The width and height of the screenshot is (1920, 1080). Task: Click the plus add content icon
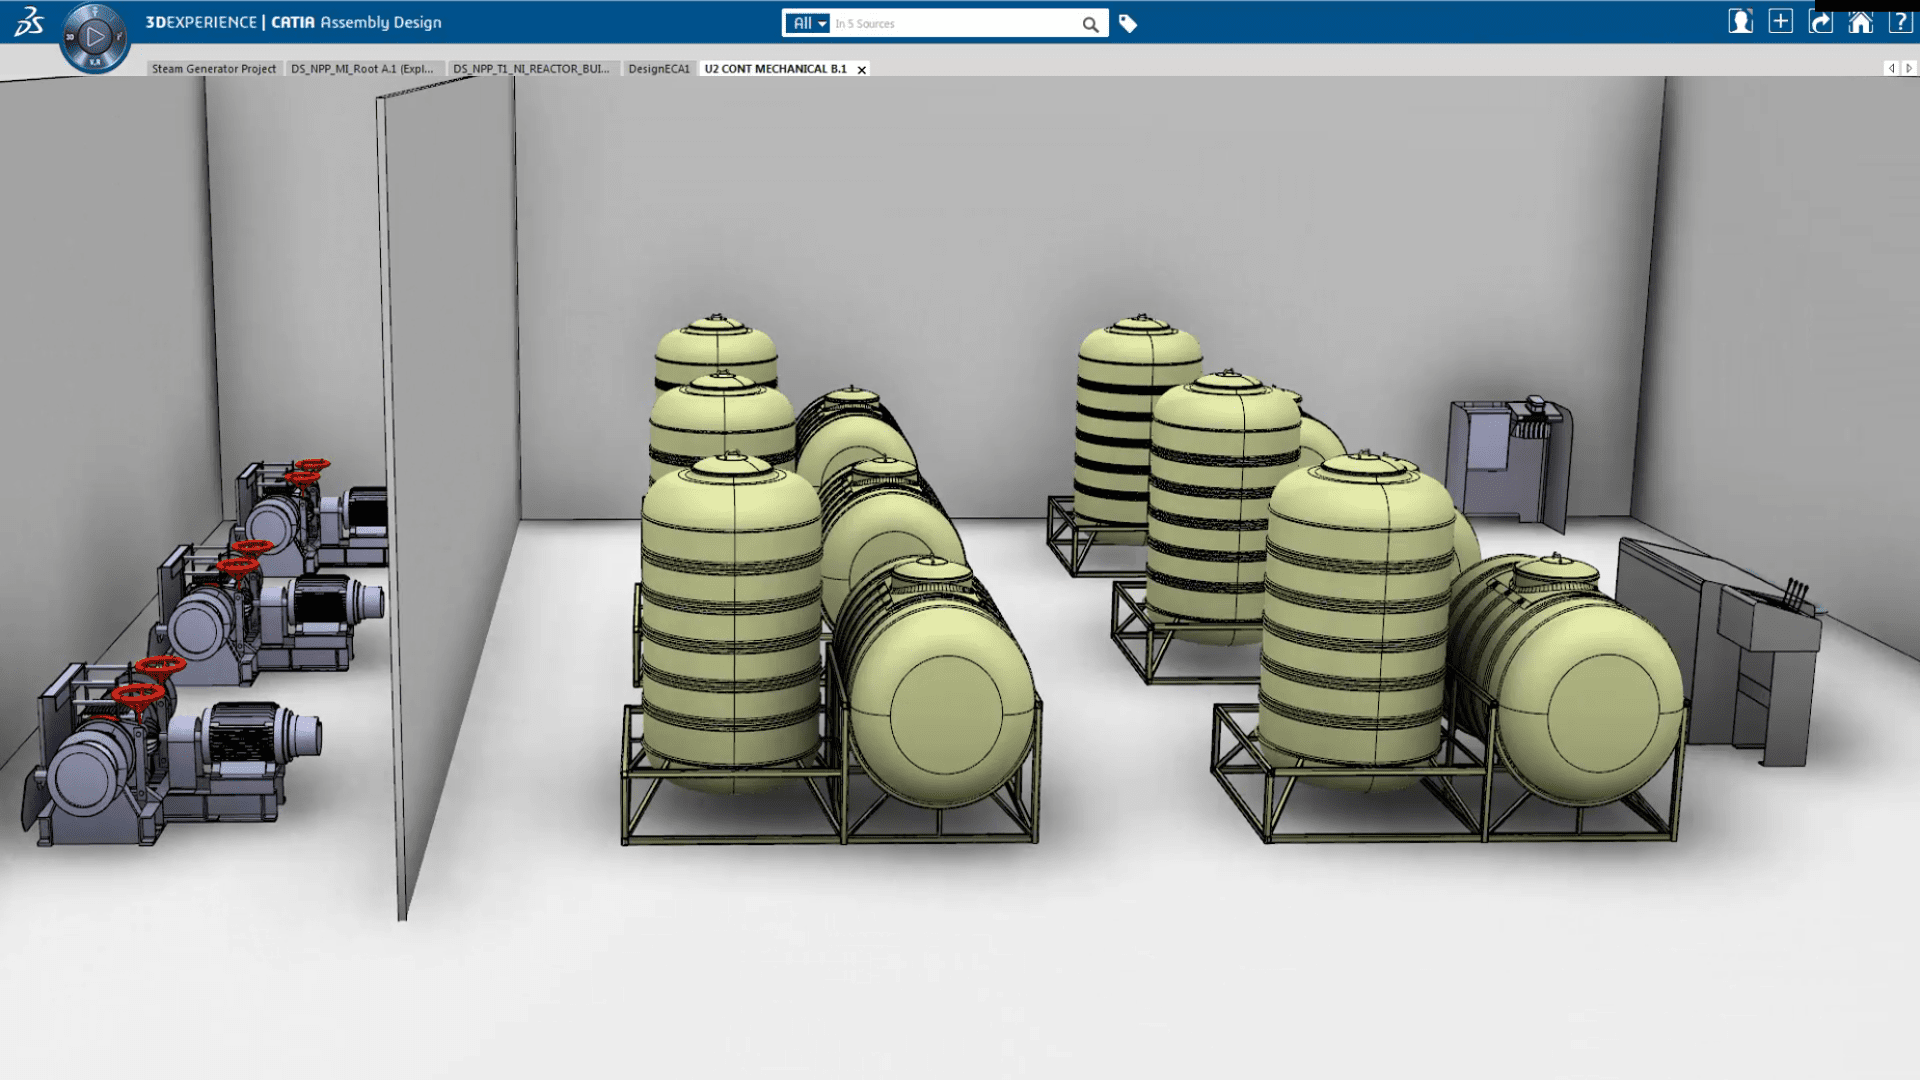pos(1780,22)
